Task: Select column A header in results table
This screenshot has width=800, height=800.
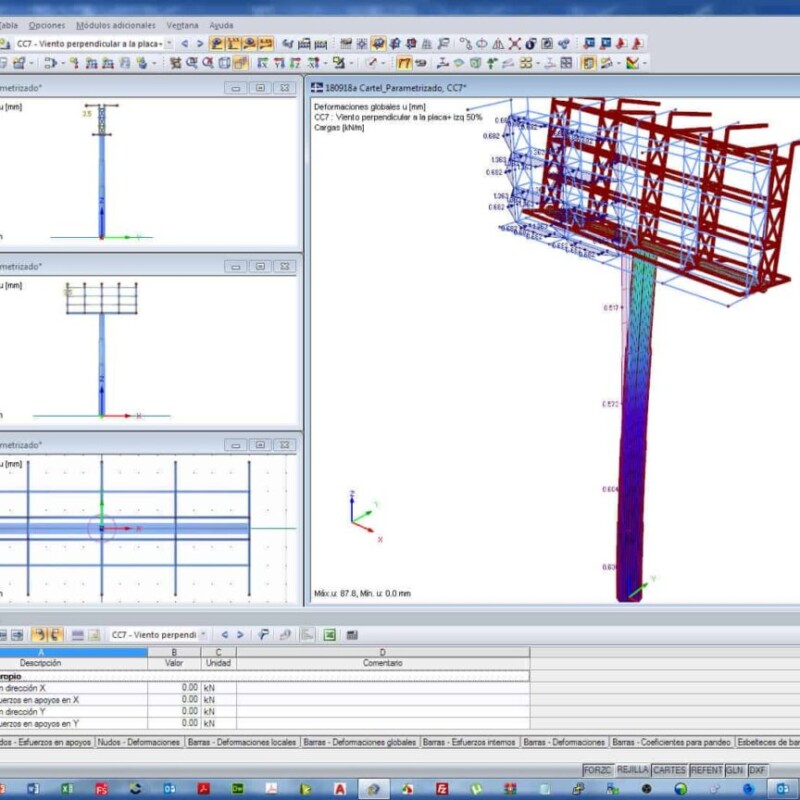Action: click(73, 652)
